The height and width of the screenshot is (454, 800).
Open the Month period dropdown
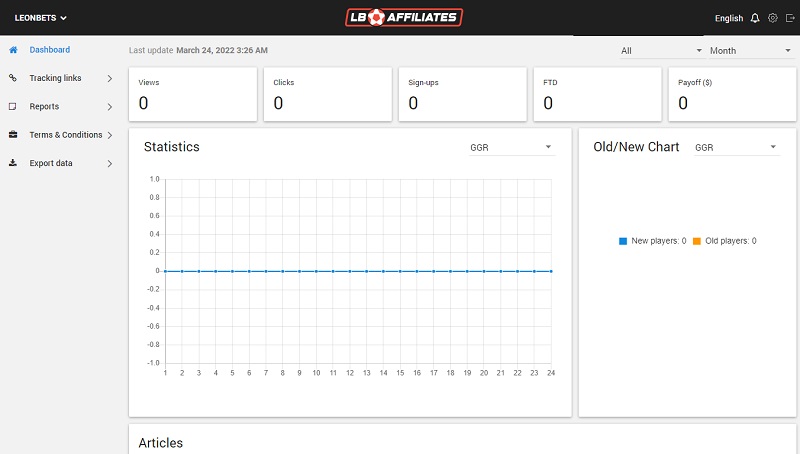pyautogui.click(x=751, y=51)
